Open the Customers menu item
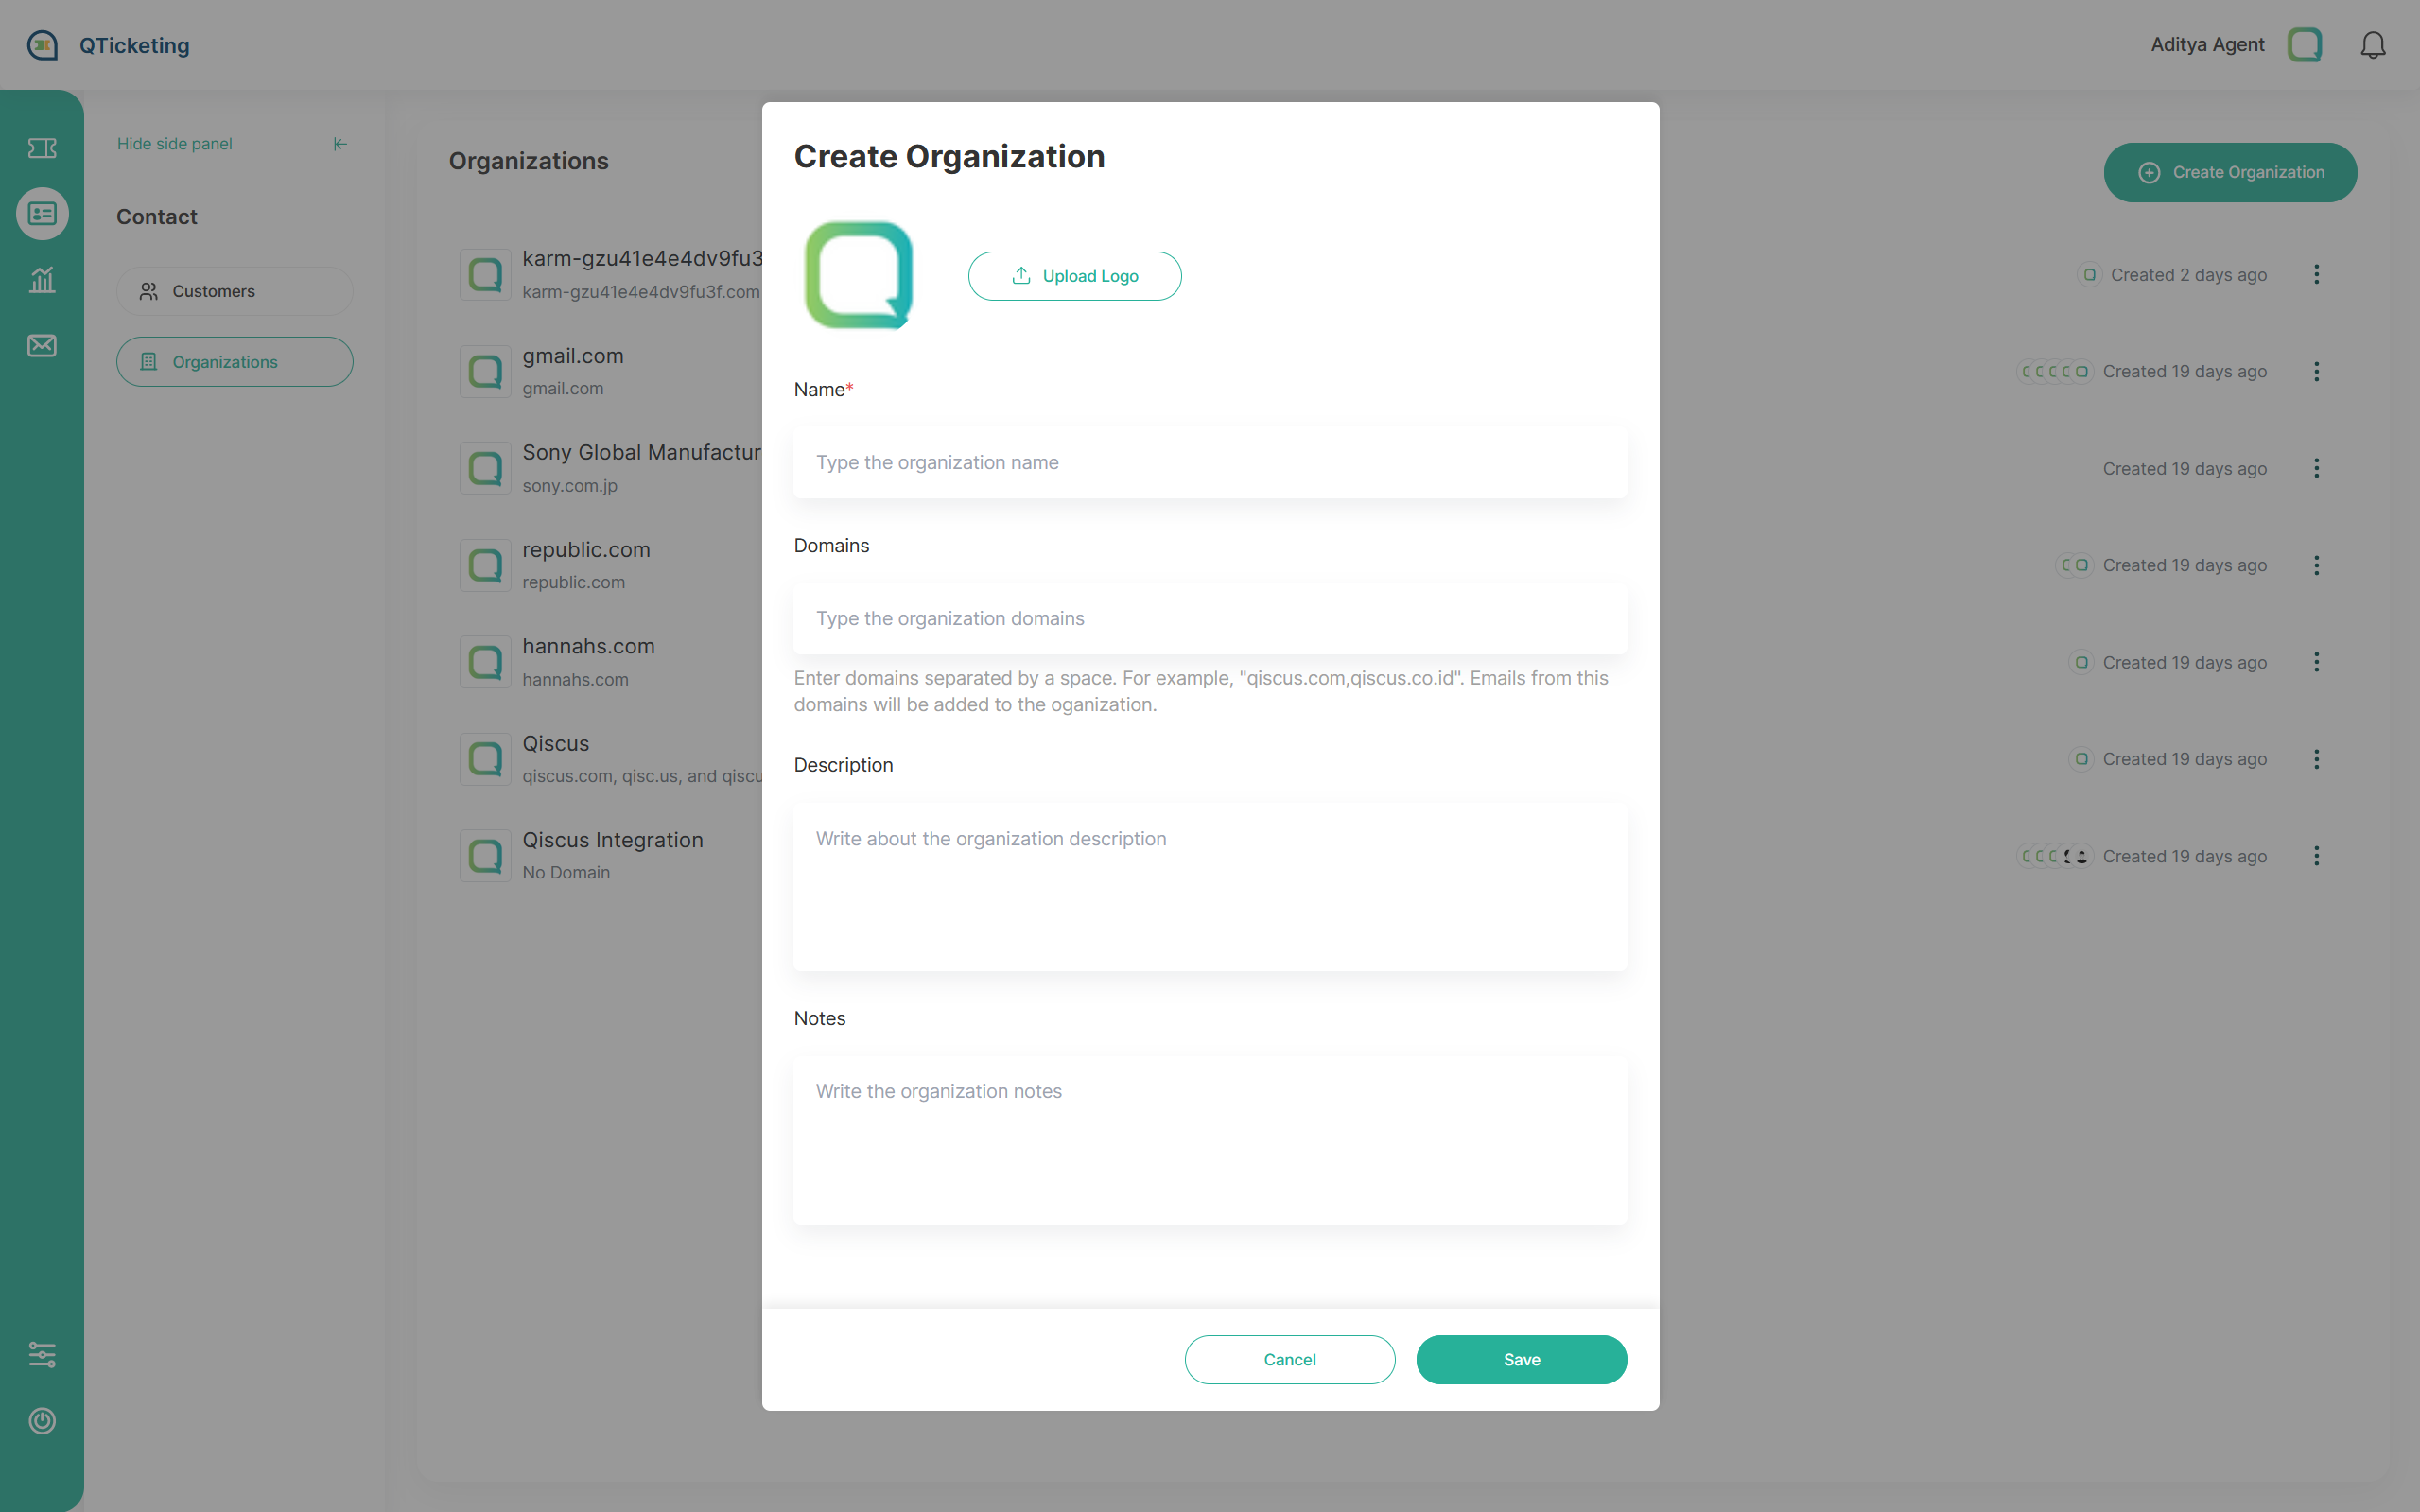The image size is (2420, 1512). [235, 291]
